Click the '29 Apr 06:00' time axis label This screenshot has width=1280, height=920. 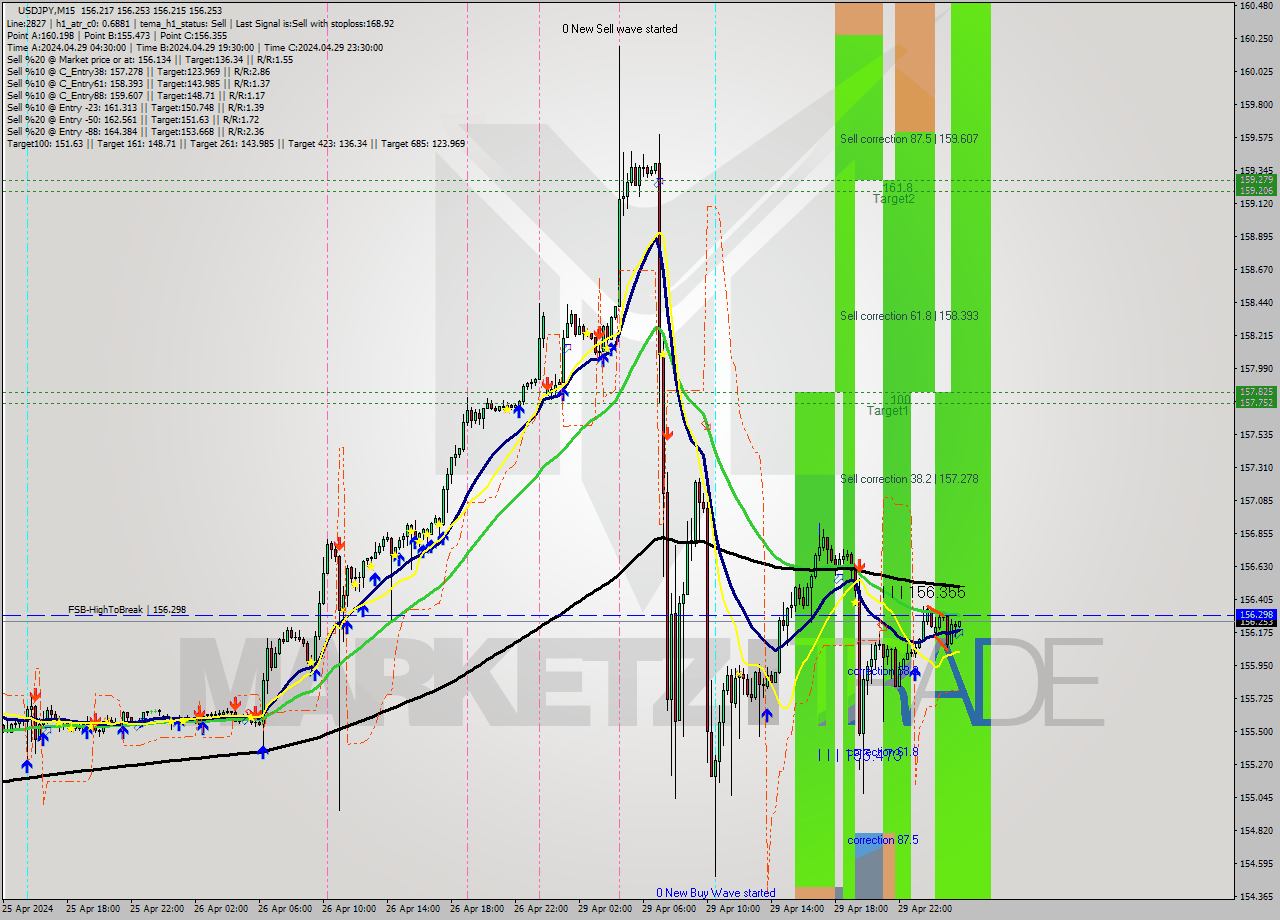pos(669,909)
